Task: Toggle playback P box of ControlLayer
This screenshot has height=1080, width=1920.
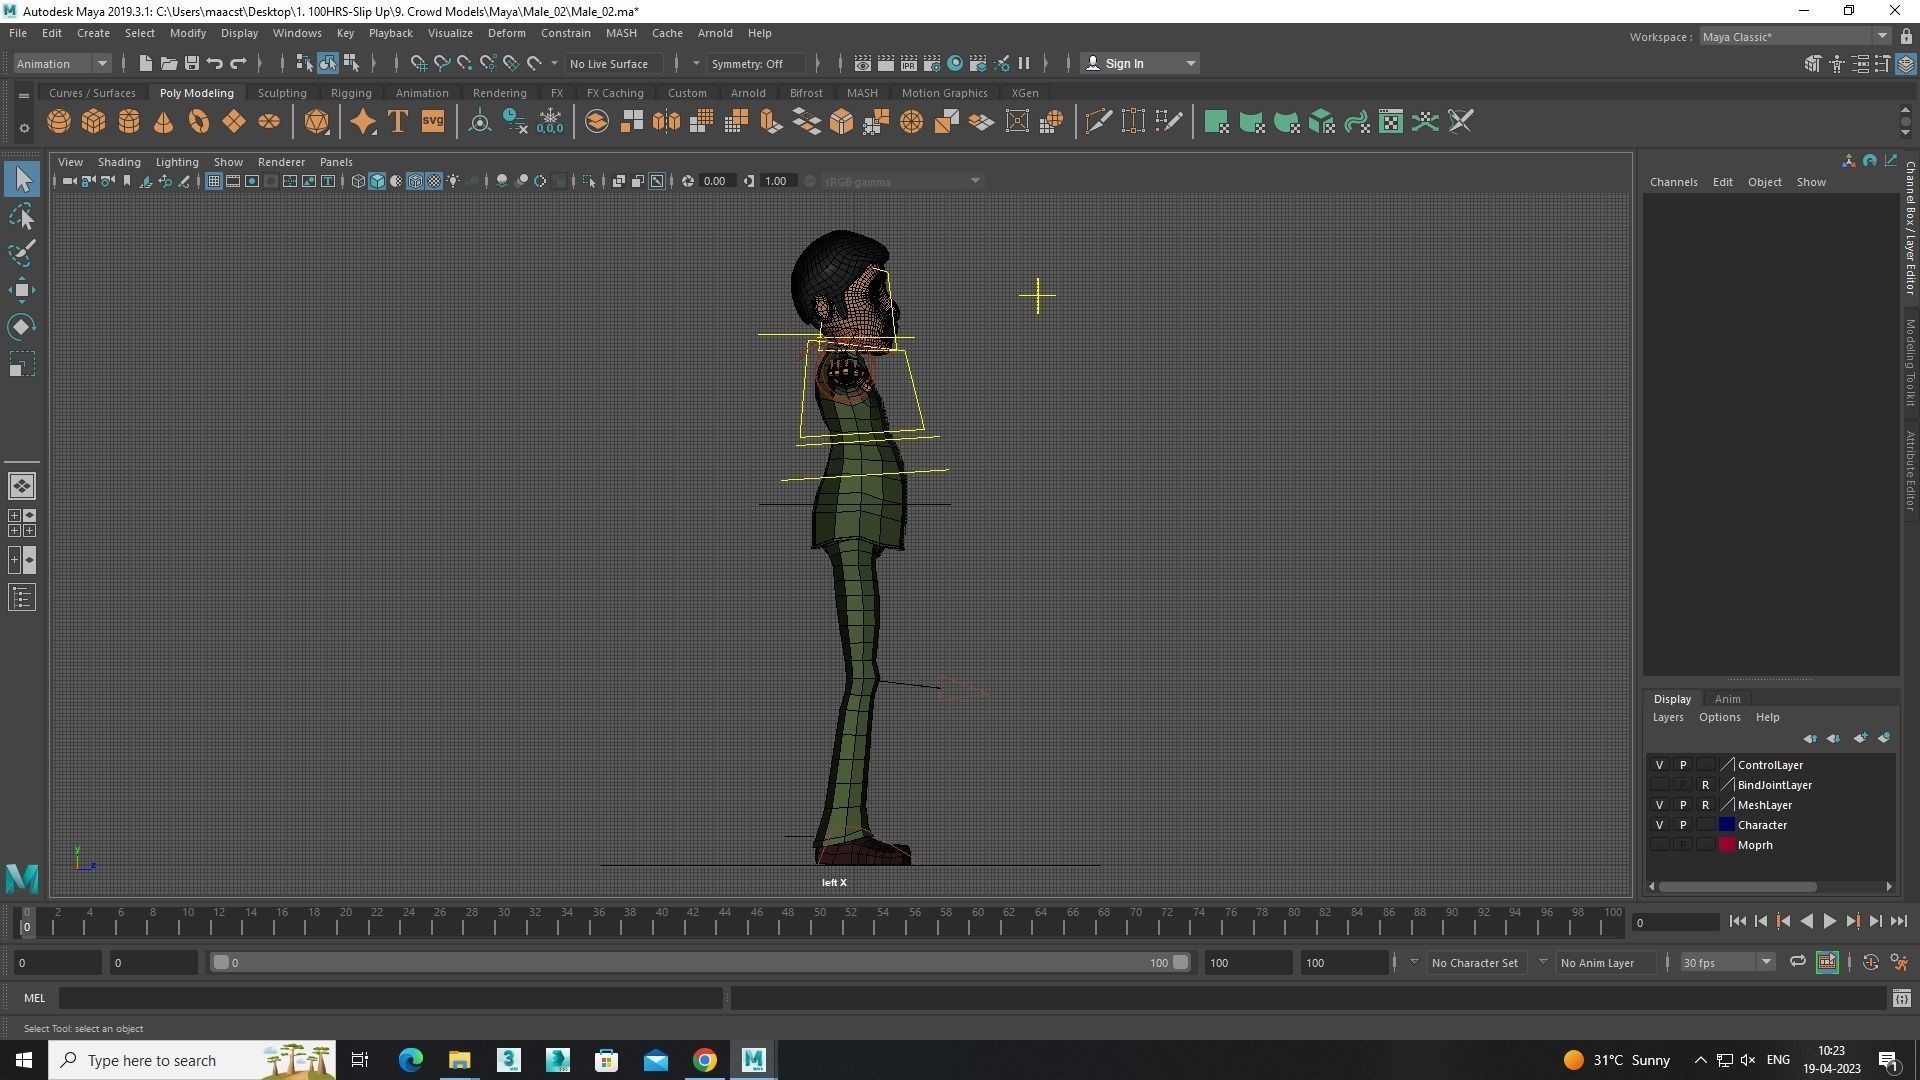Action: point(1682,765)
